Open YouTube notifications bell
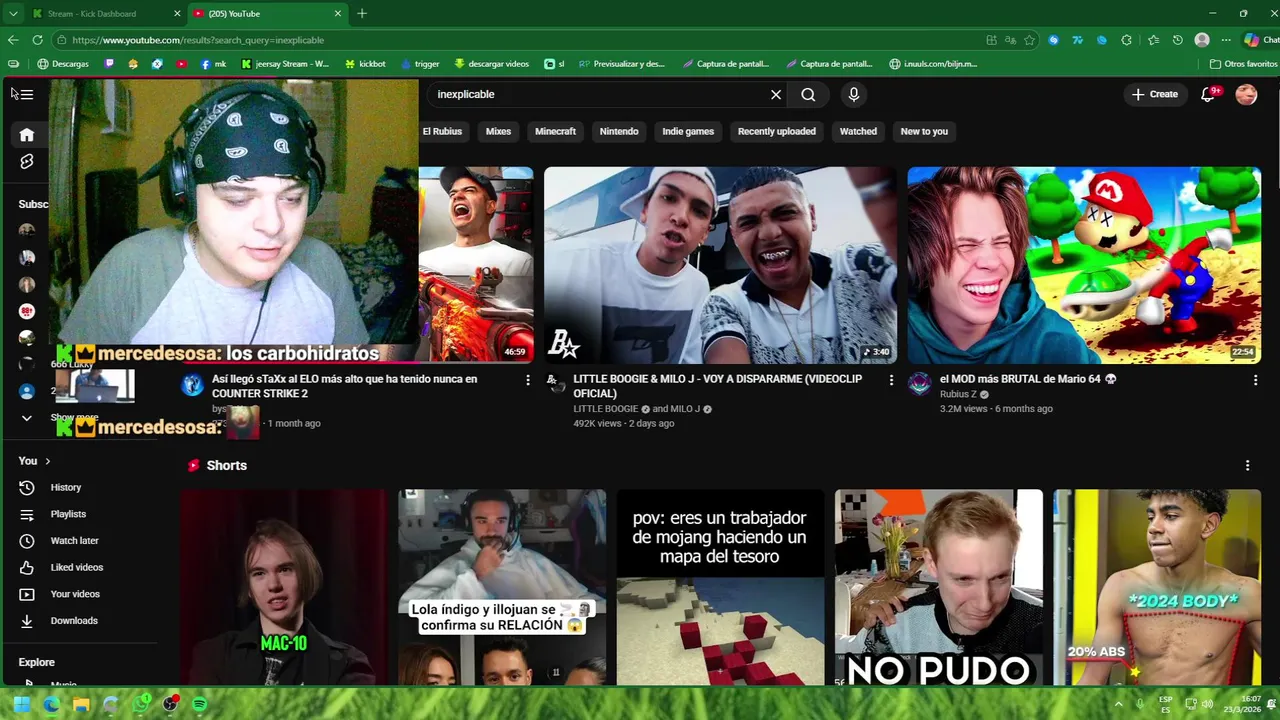The width and height of the screenshot is (1280, 720). coord(1208,94)
